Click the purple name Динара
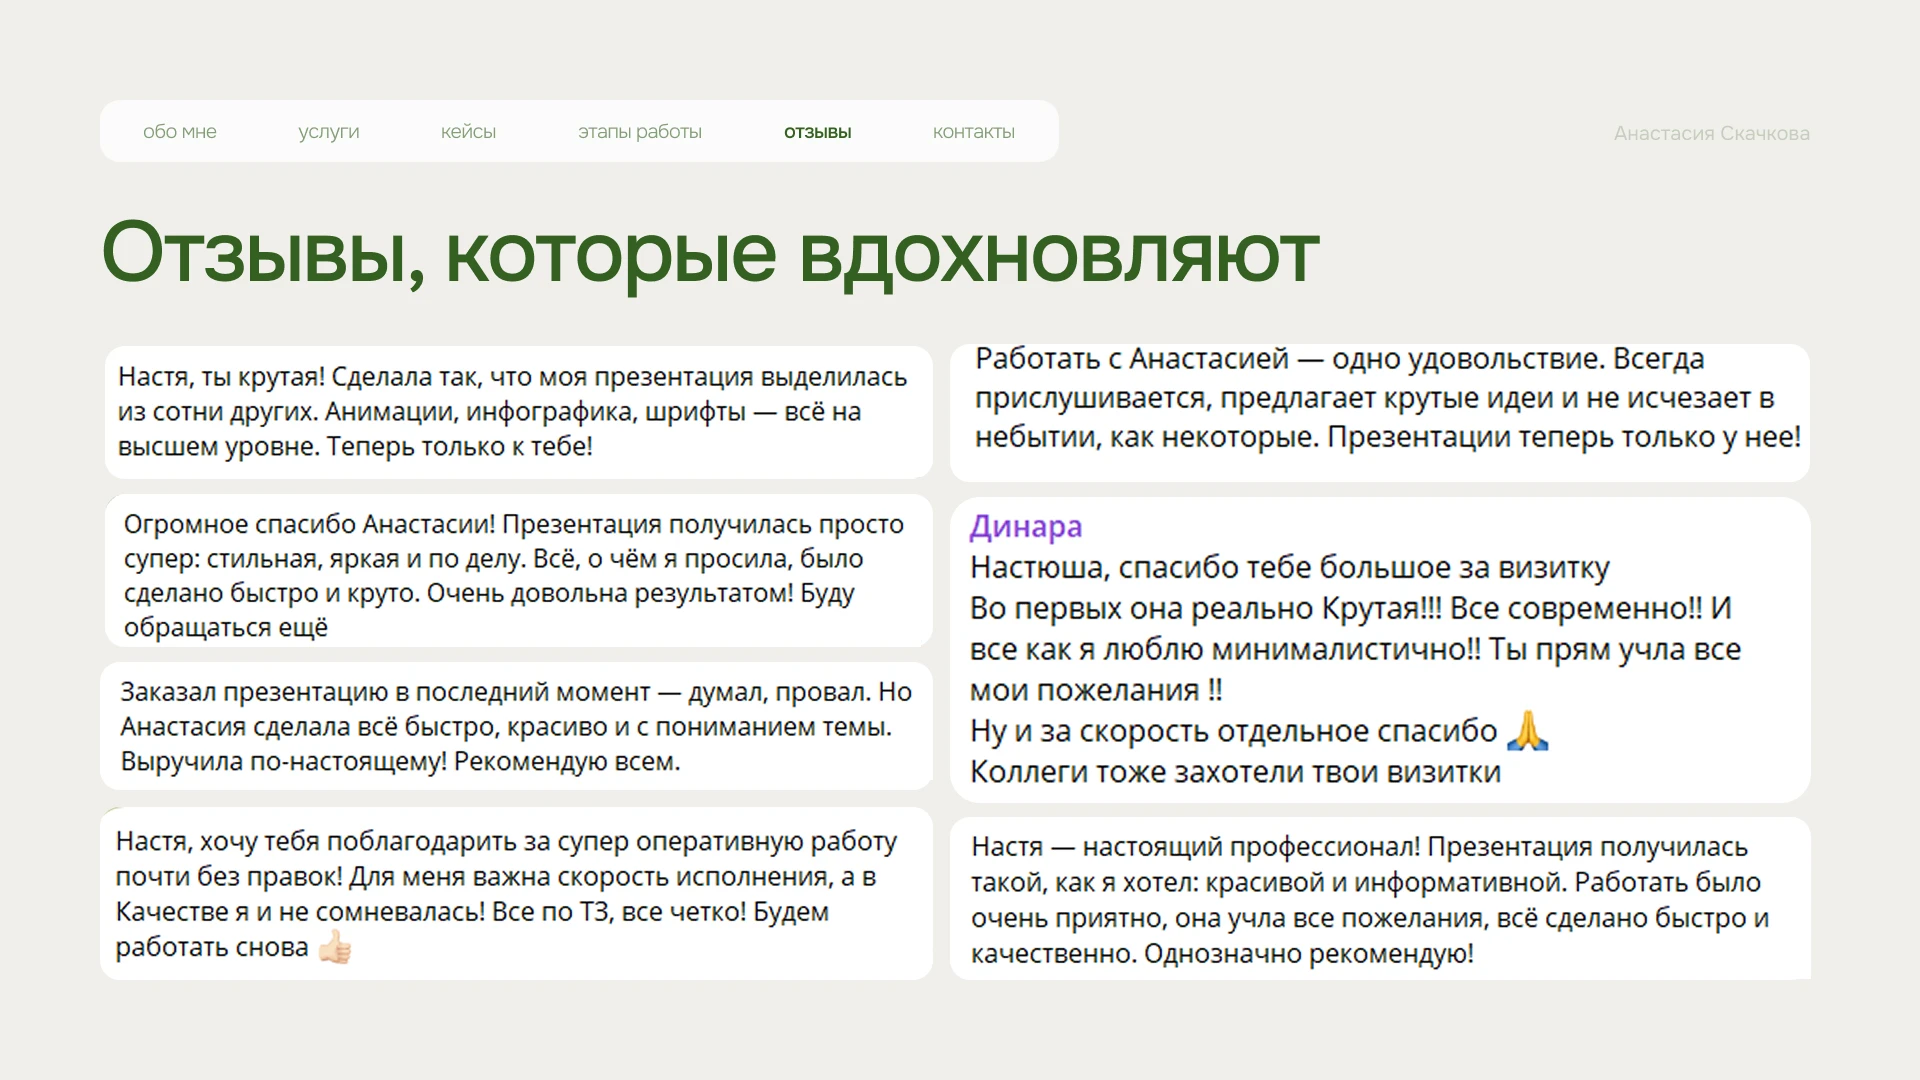The height and width of the screenshot is (1080, 1920). pos(1025,526)
